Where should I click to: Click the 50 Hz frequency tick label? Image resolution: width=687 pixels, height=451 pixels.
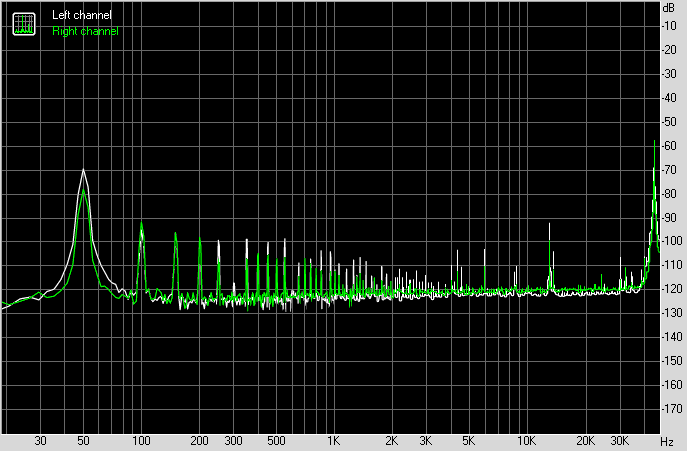[83, 440]
